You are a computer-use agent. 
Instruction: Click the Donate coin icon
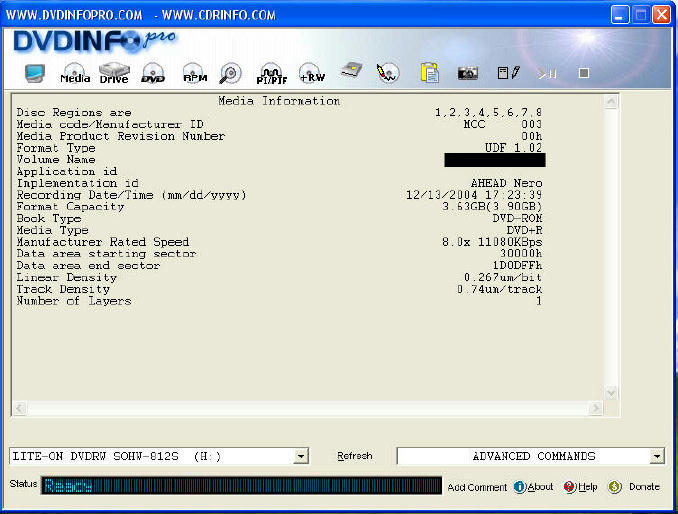coord(614,487)
